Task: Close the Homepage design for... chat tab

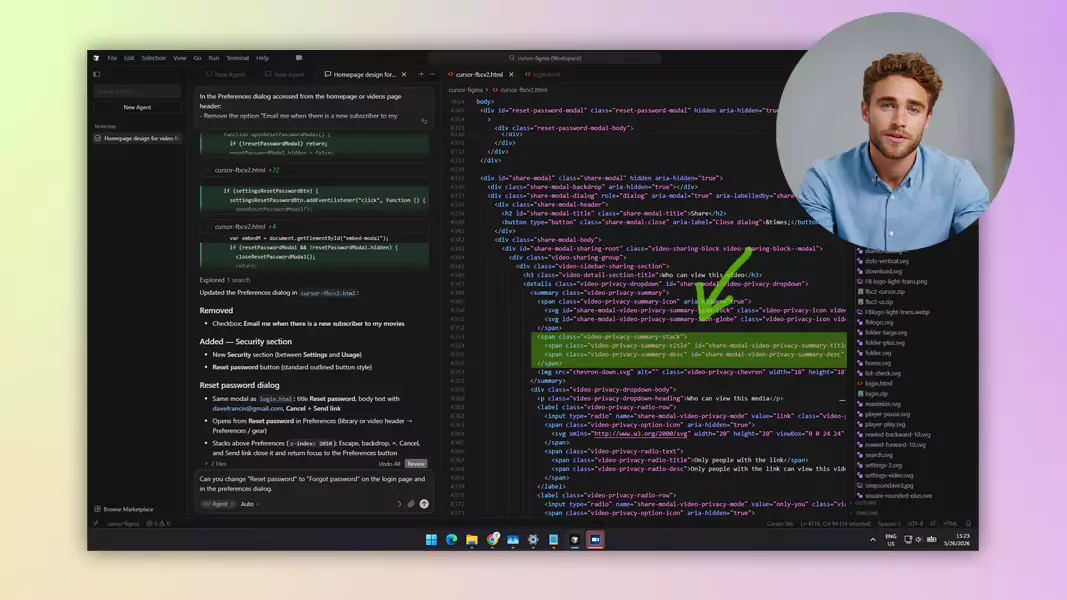Action: tap(404, 74)
